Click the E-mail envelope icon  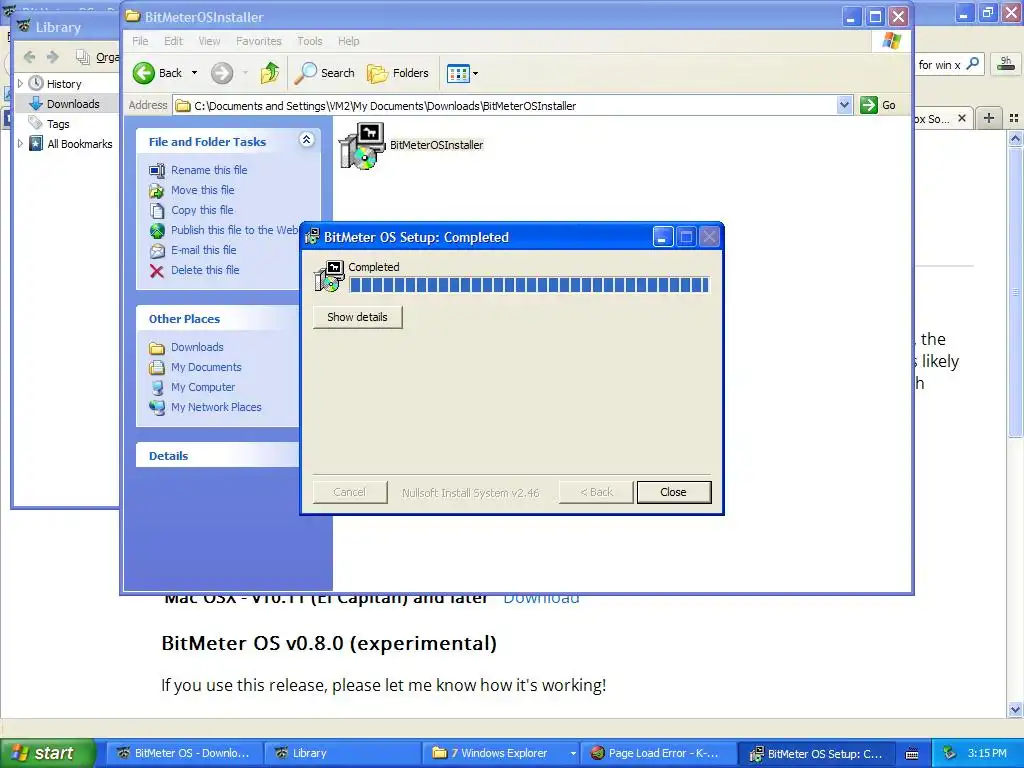coord(157,251)
